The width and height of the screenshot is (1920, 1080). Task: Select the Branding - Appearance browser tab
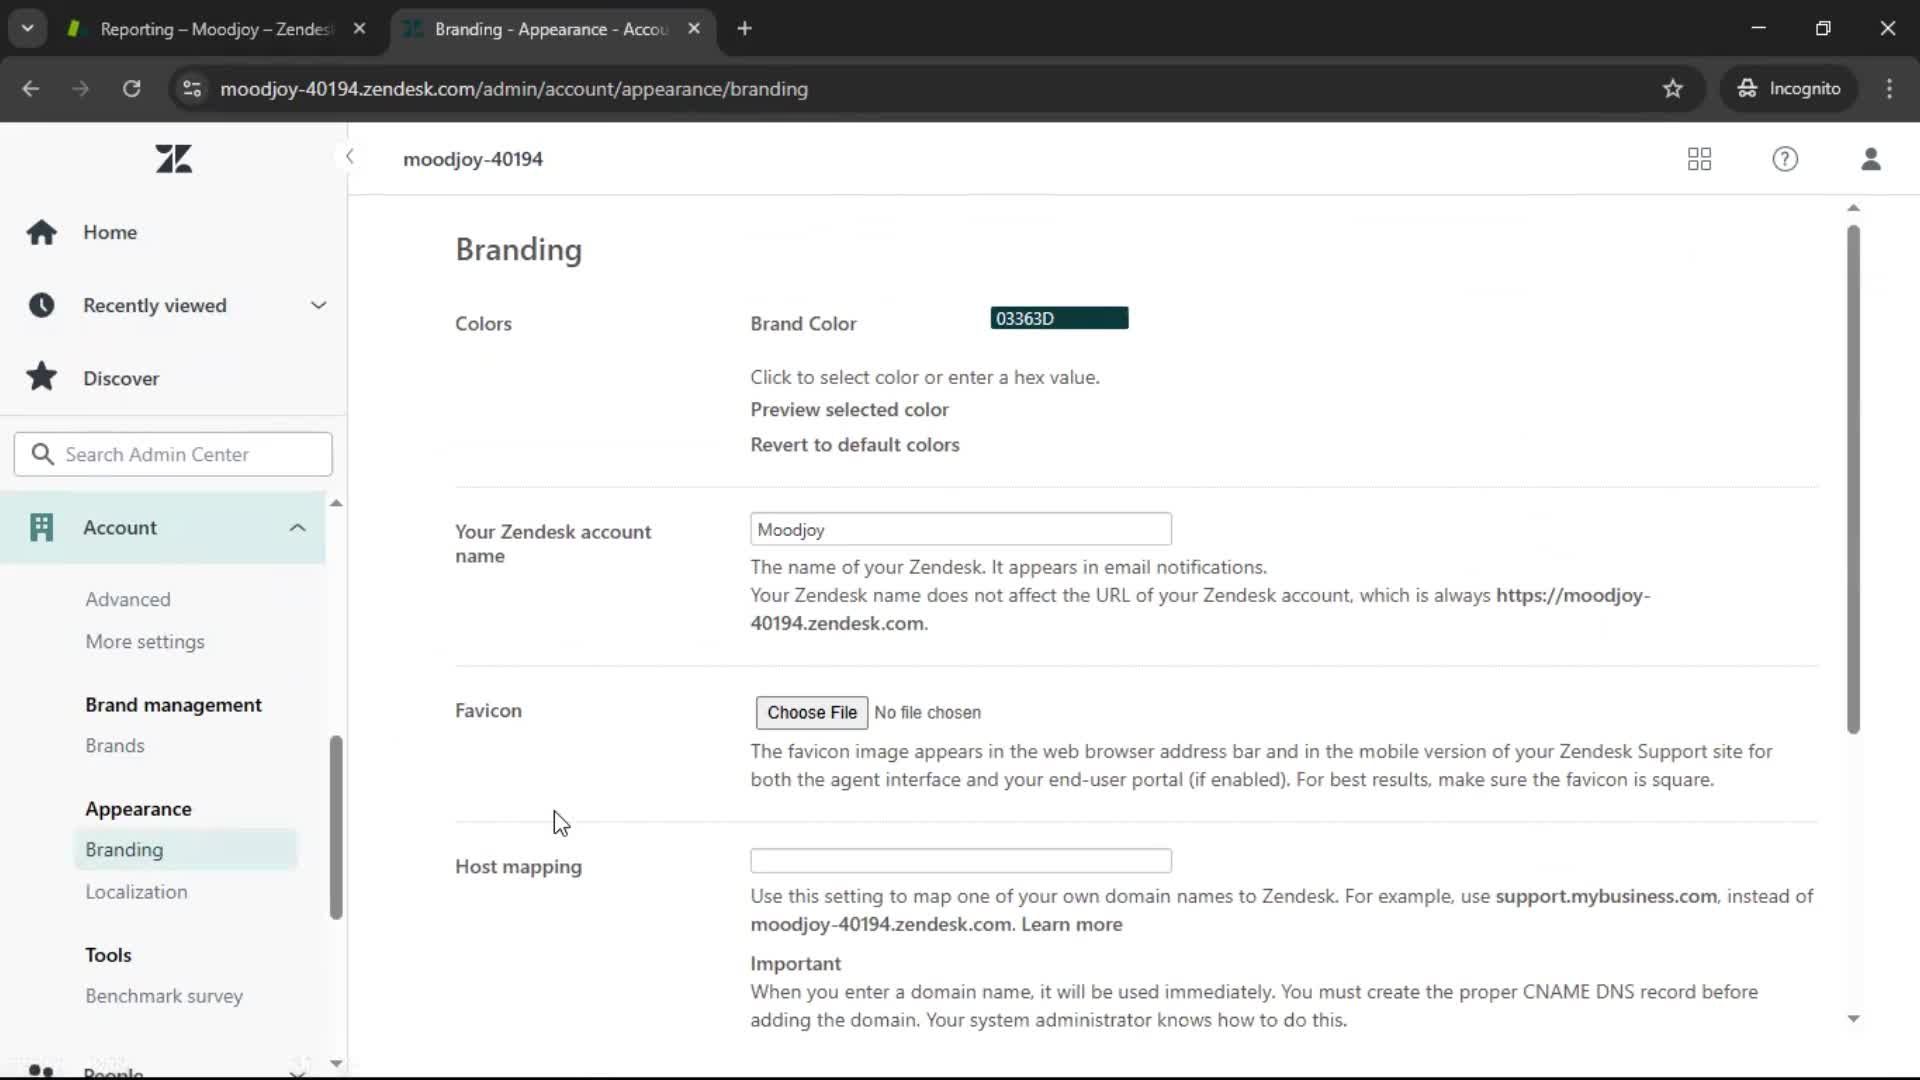pyautogui.click(x=552, y=29)
